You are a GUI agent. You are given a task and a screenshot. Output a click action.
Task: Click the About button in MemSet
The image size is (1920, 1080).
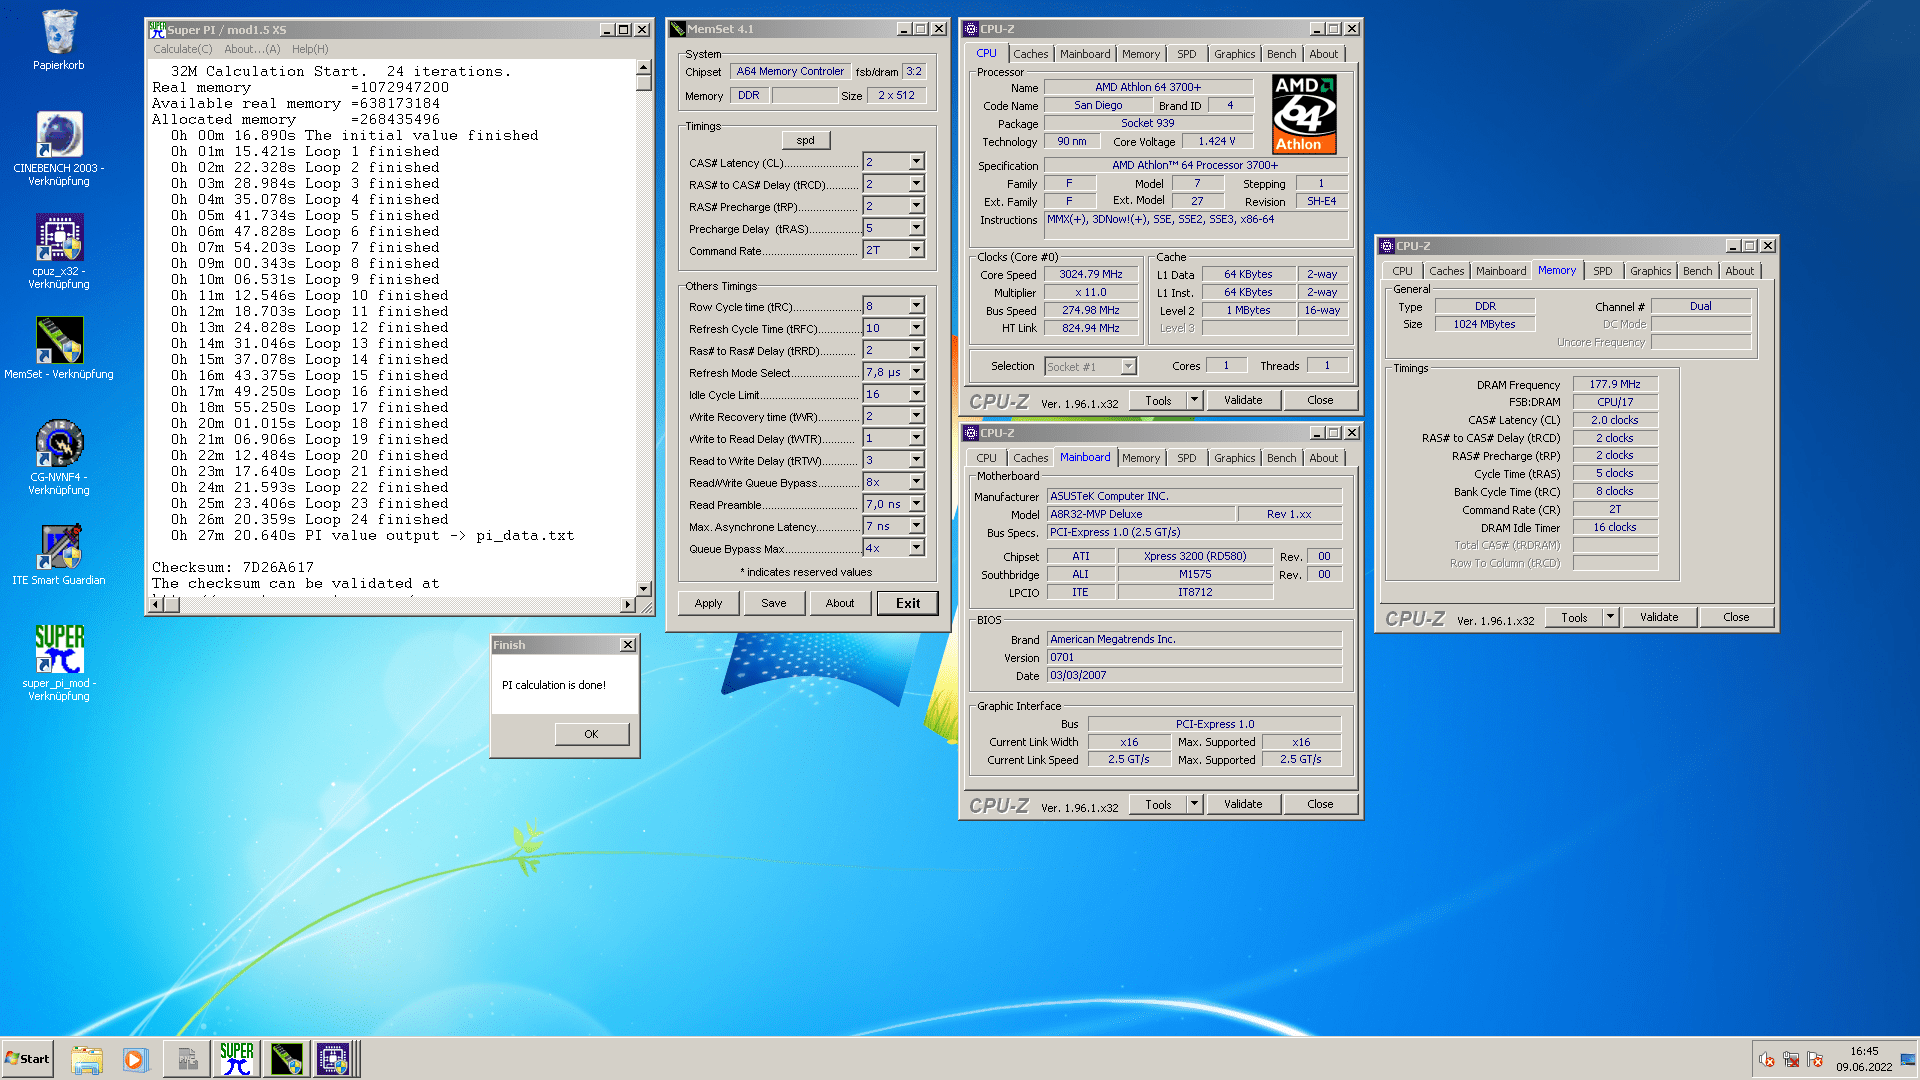click(840, 603)
